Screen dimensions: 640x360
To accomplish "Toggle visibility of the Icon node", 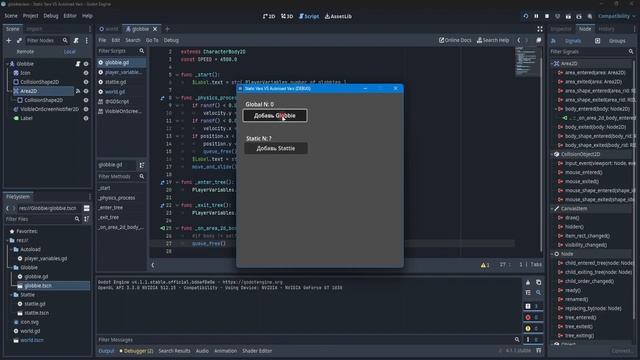I will coord(86,73).
